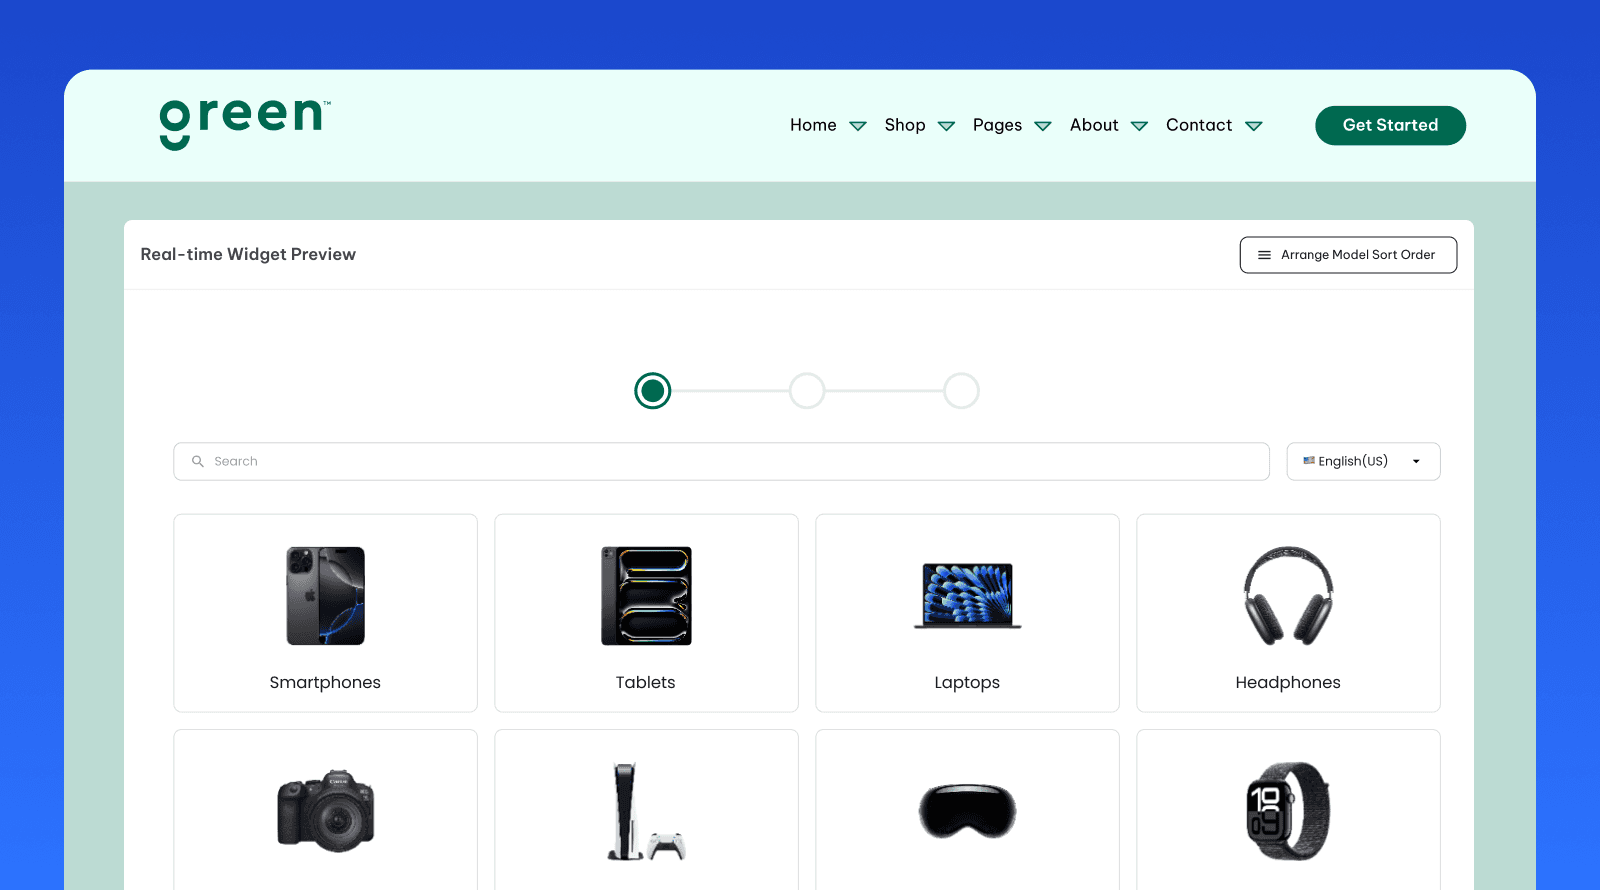Open the Home menu

tap(813, 125)
